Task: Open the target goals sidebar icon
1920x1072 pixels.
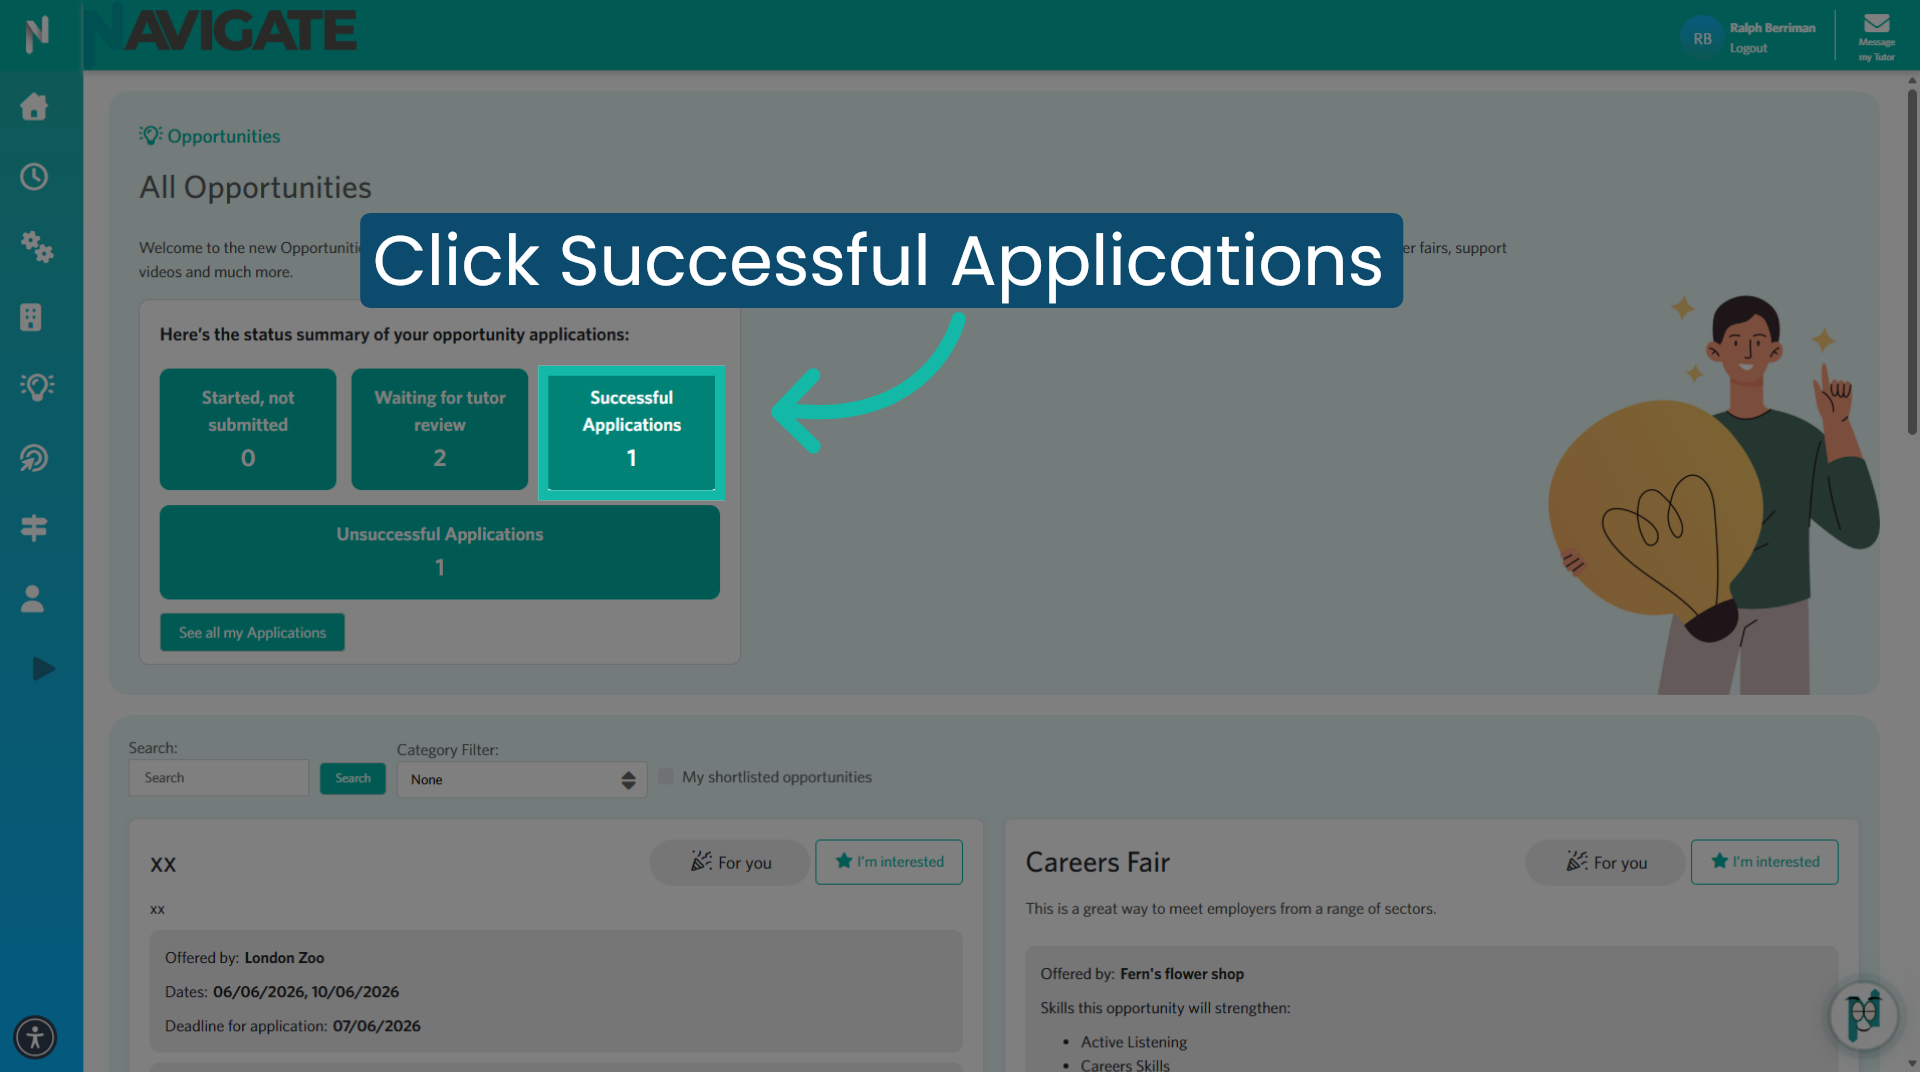Action: pyautogui.click(x=34, y=458)
